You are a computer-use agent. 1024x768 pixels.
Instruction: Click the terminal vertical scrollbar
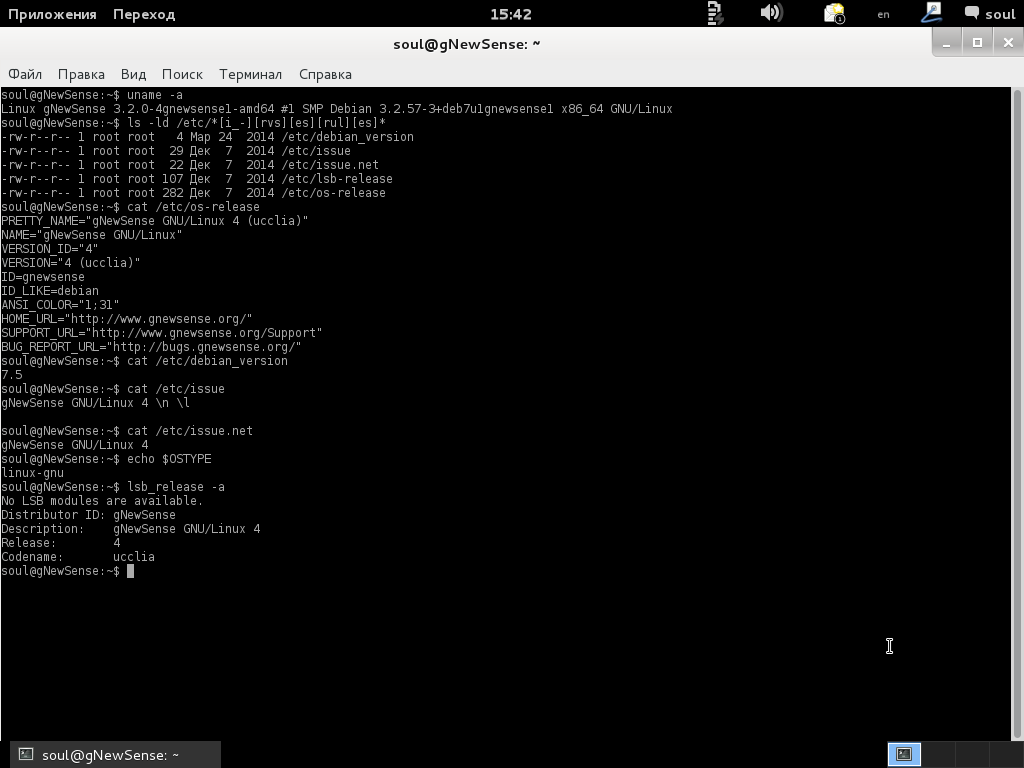(x=1017, y=413)
